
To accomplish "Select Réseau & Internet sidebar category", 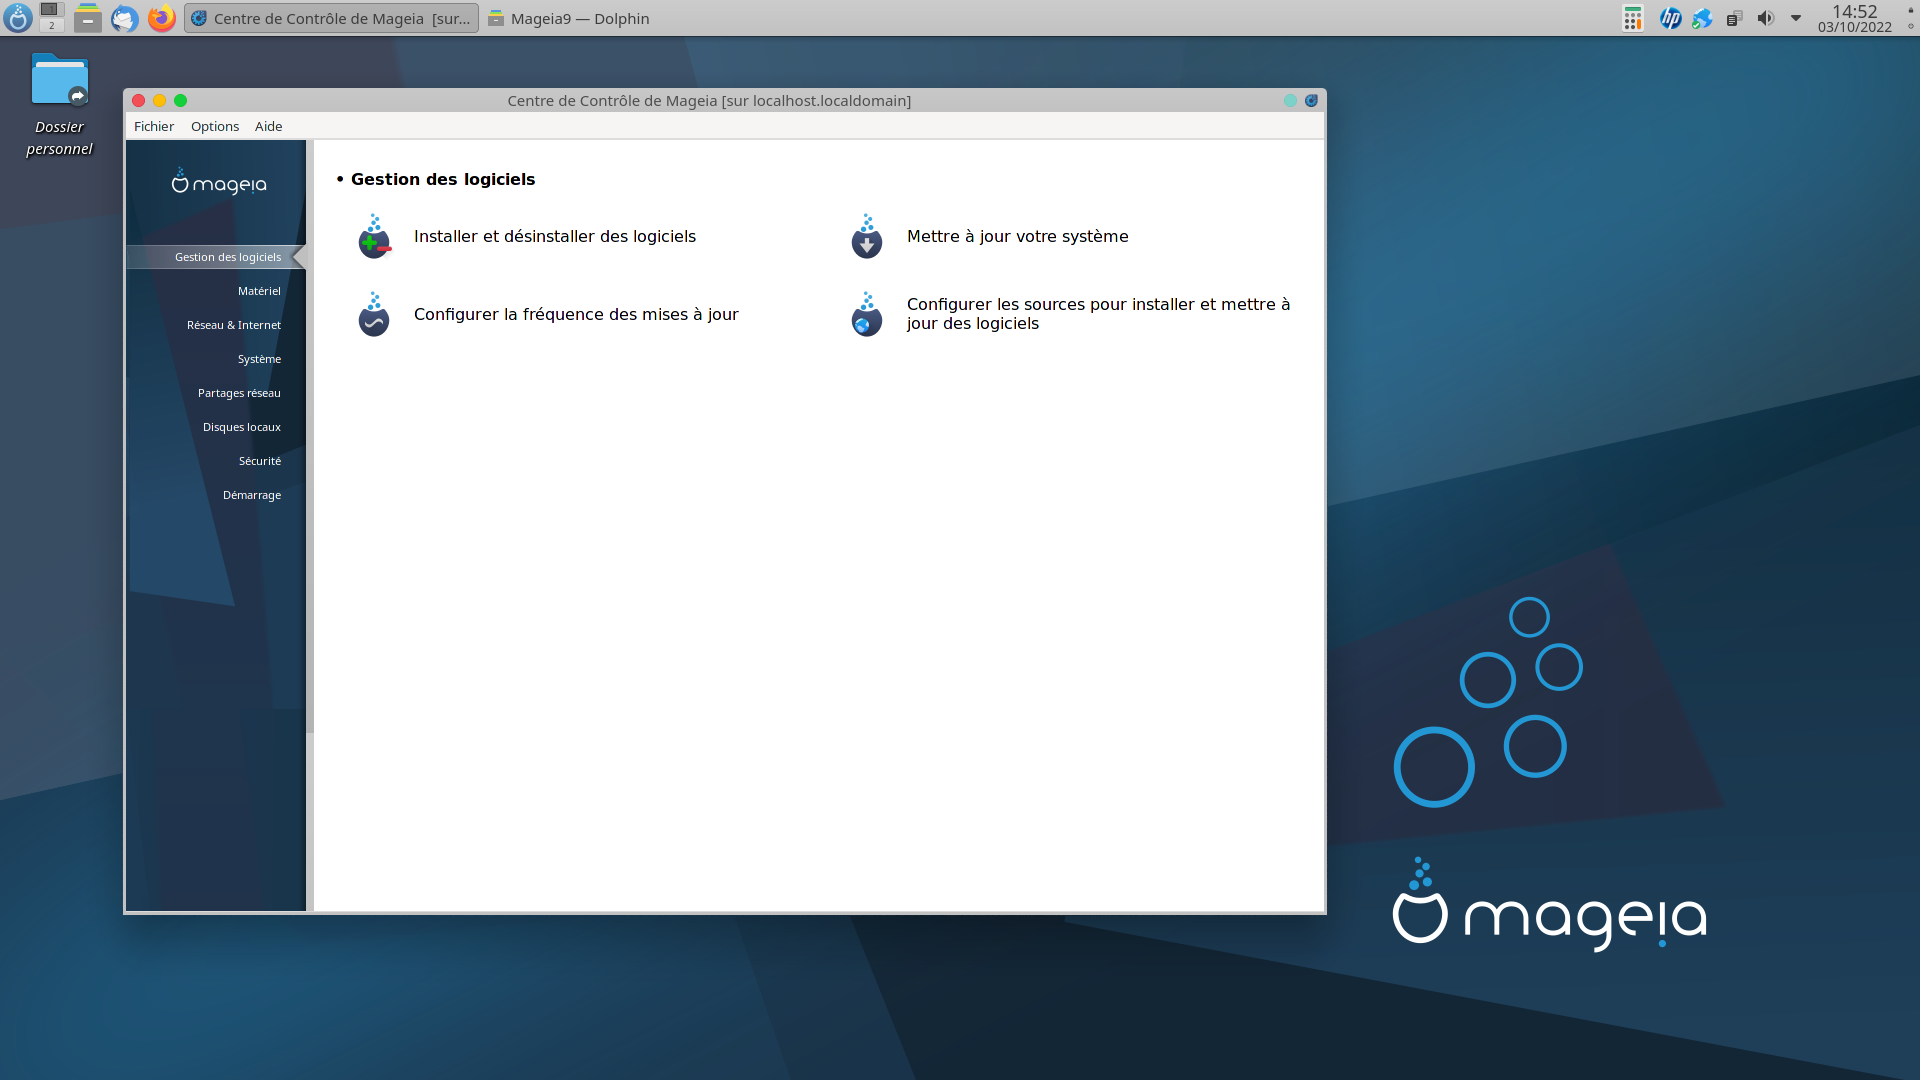I will coord(234,325).
